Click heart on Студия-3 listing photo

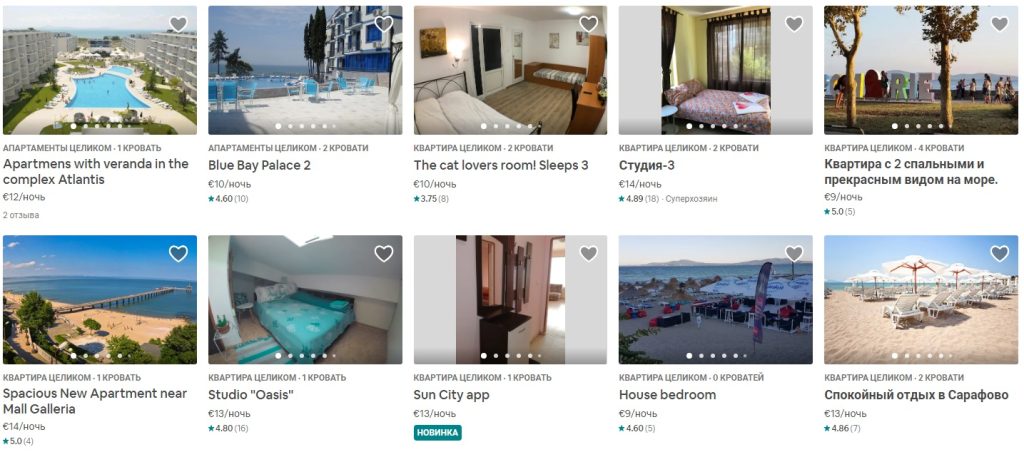[794, 24]
